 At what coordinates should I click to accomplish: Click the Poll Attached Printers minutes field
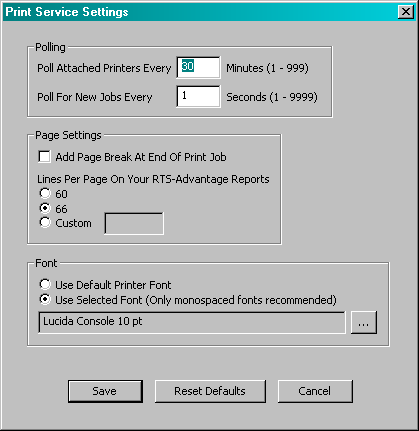tap(198, 68)
